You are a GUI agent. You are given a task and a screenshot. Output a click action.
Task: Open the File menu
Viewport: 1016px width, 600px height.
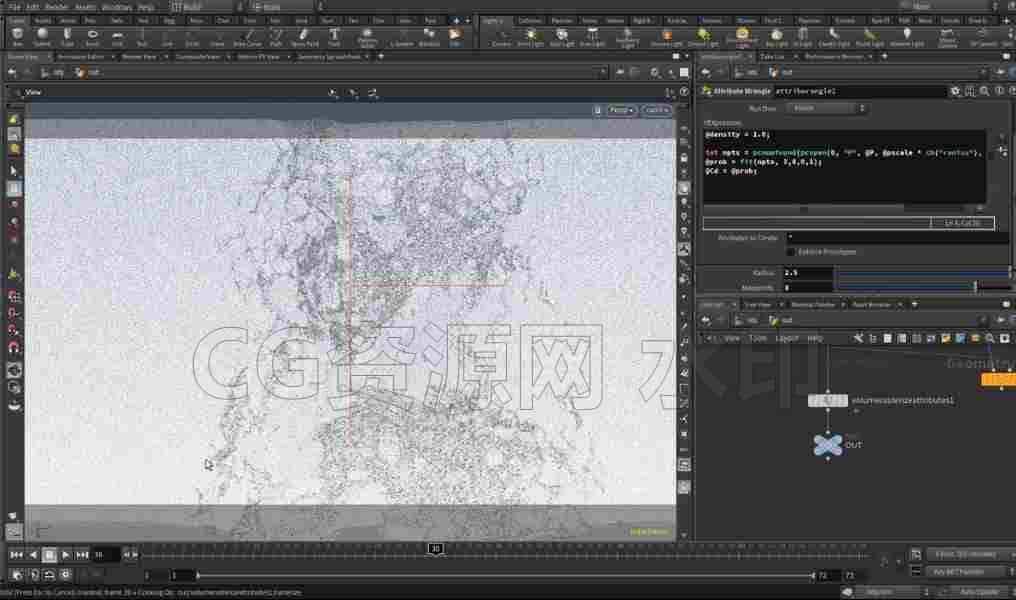point(14,6)
